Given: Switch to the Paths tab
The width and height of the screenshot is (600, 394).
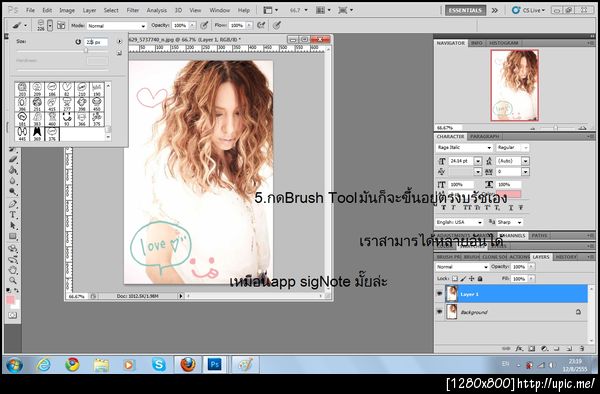Looking at the screenshot, I should pyautogui.click(x=540, y=236).
